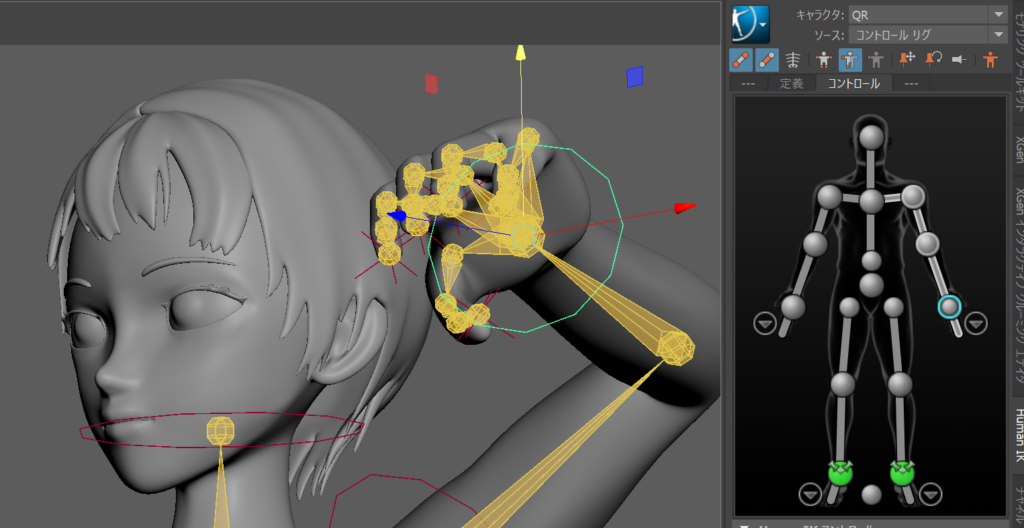Image resolution: width=1024 pixels, height=528 pixels.
Task: Select Body Part keying mode icon
Action: [x=850, y=60]
